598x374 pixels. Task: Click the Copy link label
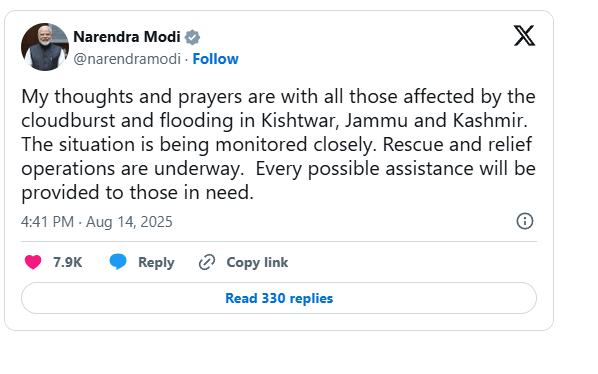[x=257, y=262]
